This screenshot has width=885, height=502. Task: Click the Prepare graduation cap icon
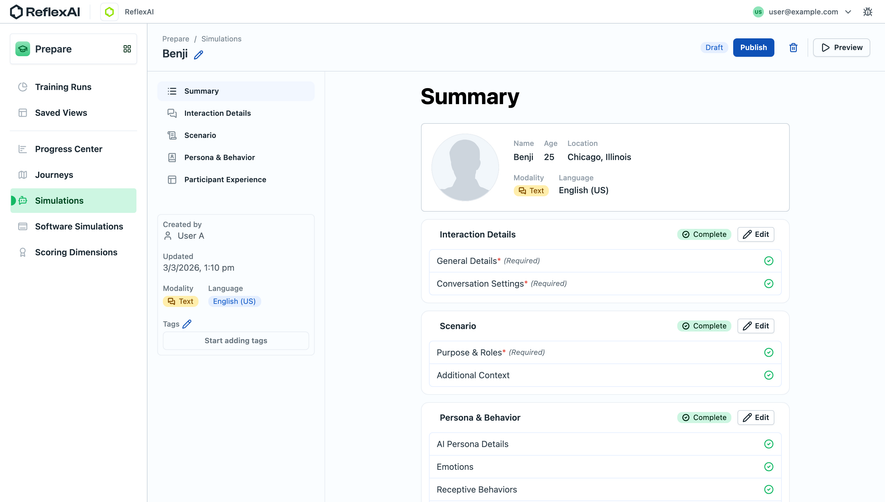pyautogui.click(x=23, y=49)
